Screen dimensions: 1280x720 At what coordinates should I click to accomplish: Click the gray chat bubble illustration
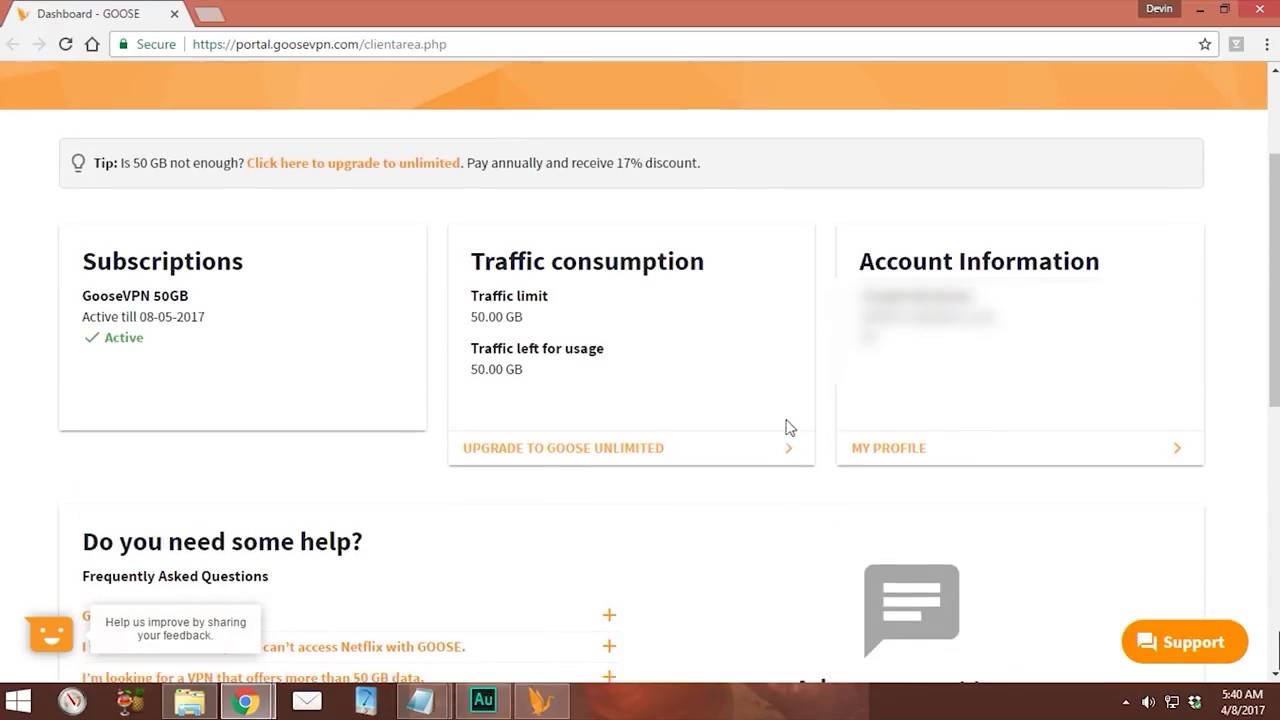click(911, 609)
